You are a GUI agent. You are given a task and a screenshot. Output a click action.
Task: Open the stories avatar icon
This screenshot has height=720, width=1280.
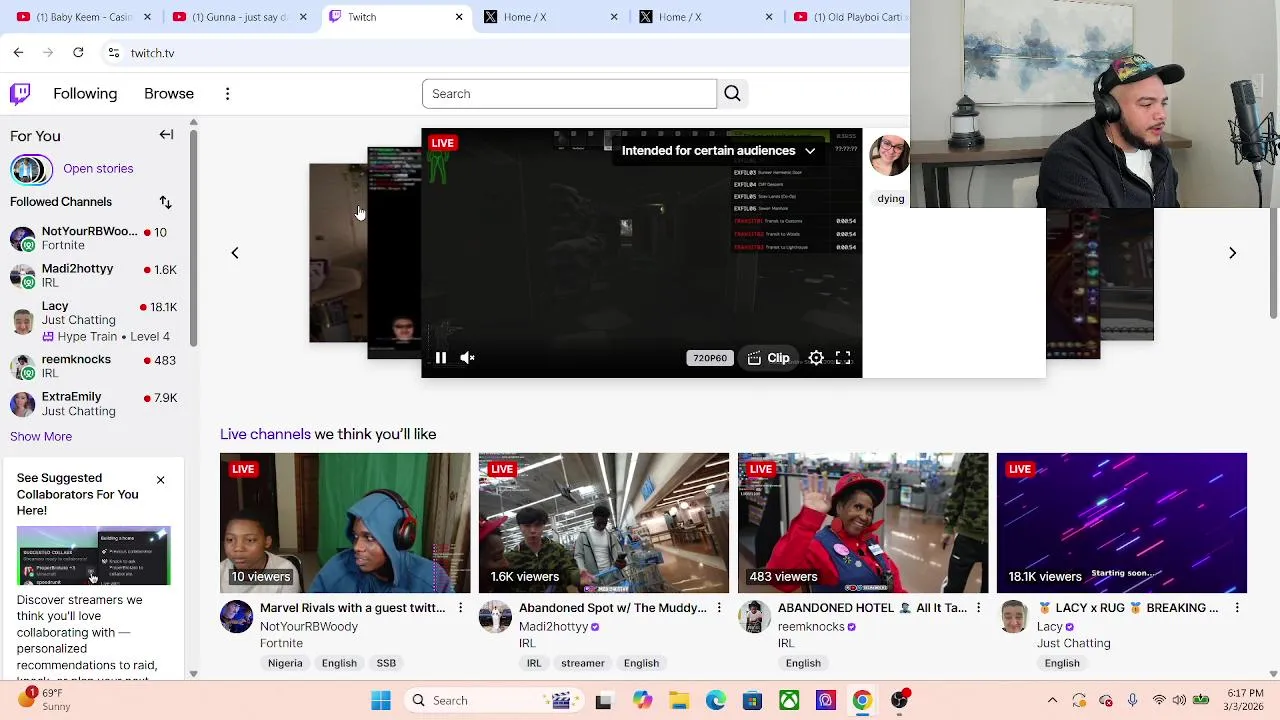click(31, 169)
